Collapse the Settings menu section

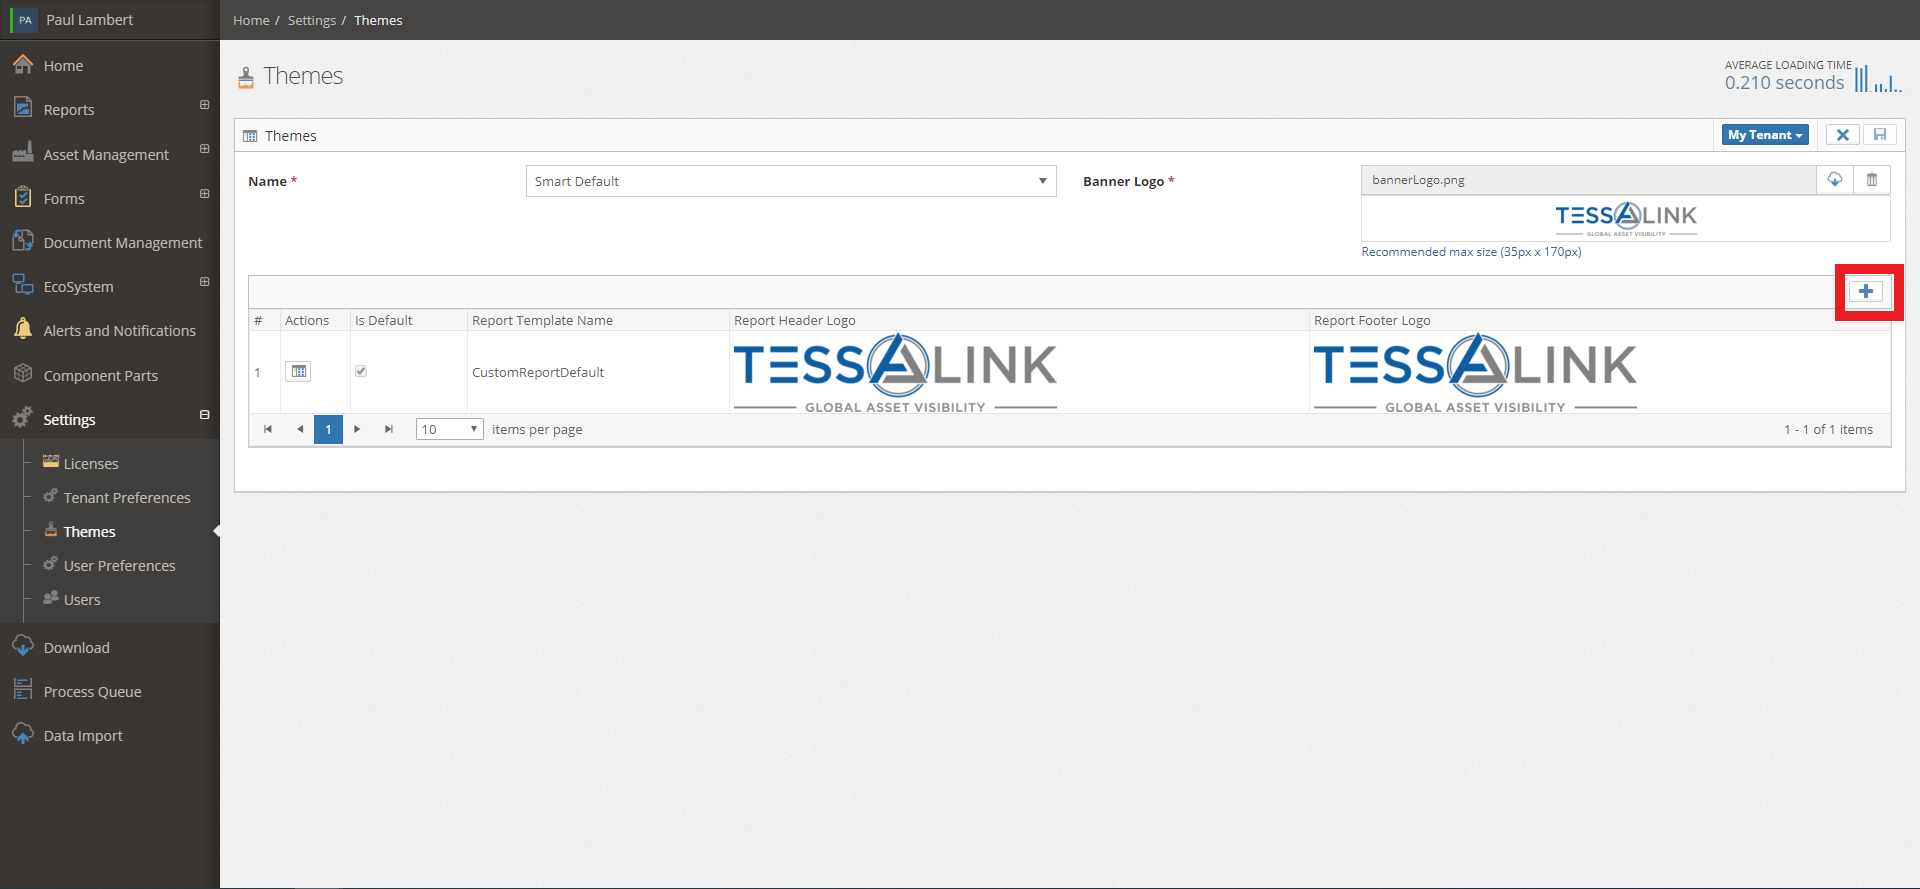[204, 415]
